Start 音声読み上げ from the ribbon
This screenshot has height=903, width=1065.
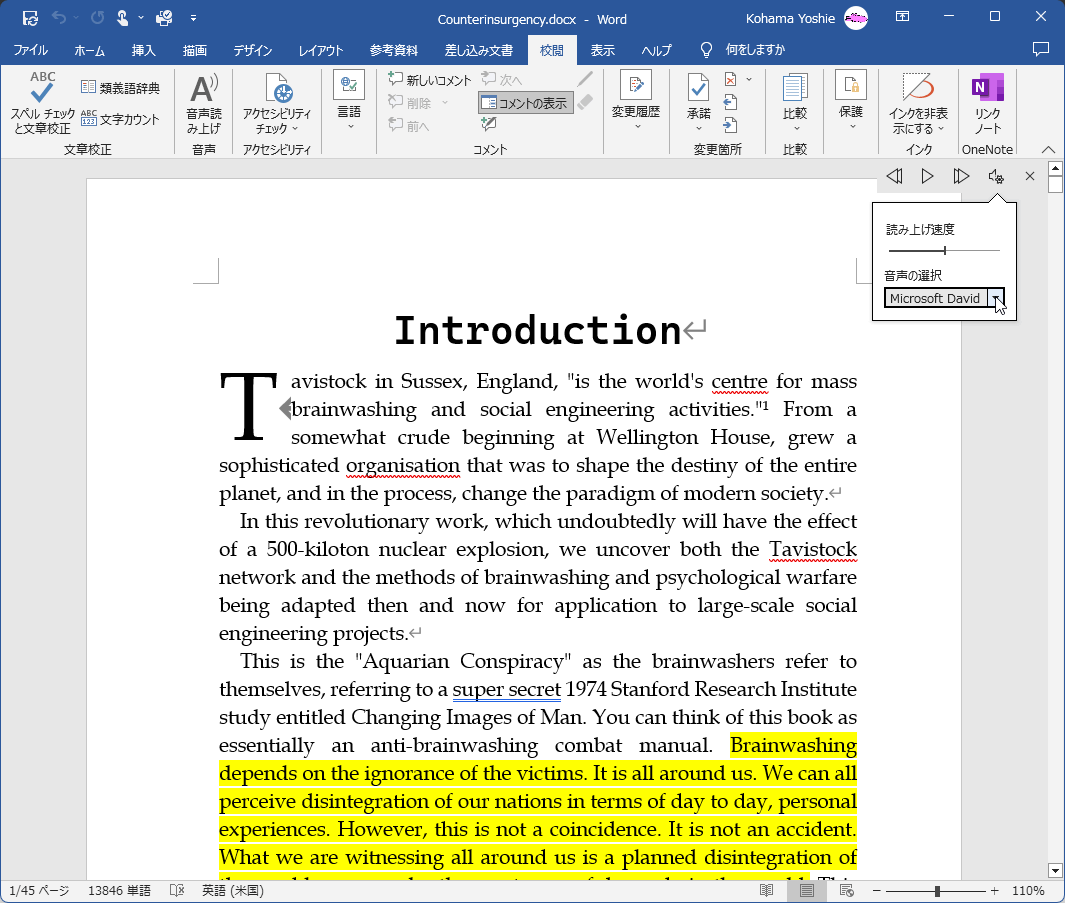[x=204, y=104]
